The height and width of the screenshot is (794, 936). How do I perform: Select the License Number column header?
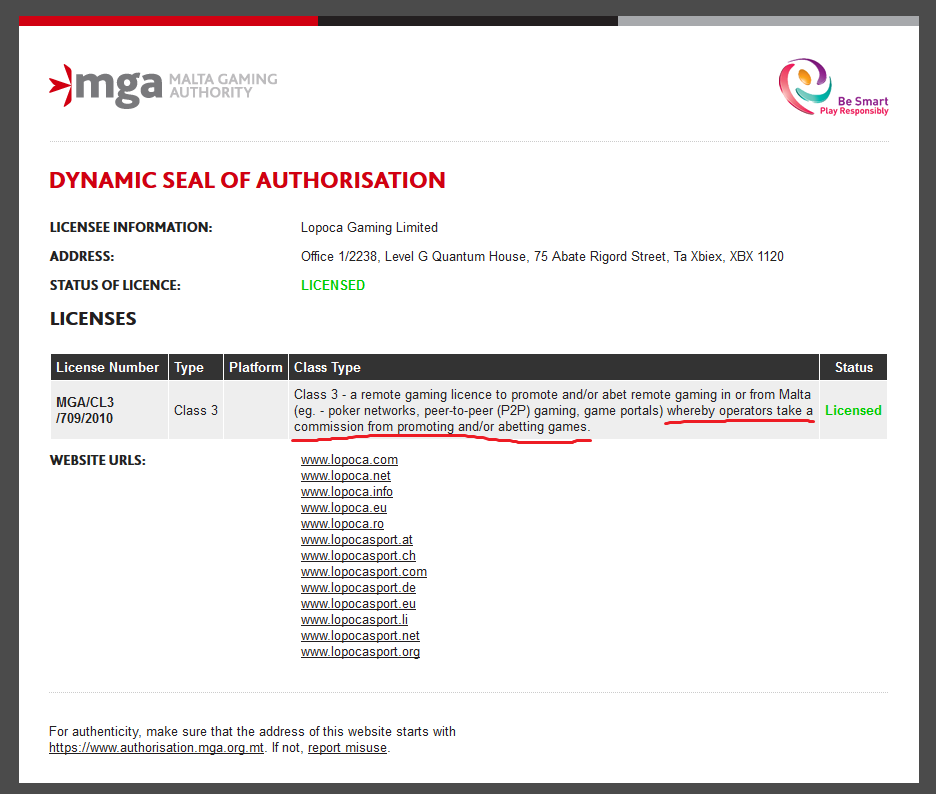point(109,367)
